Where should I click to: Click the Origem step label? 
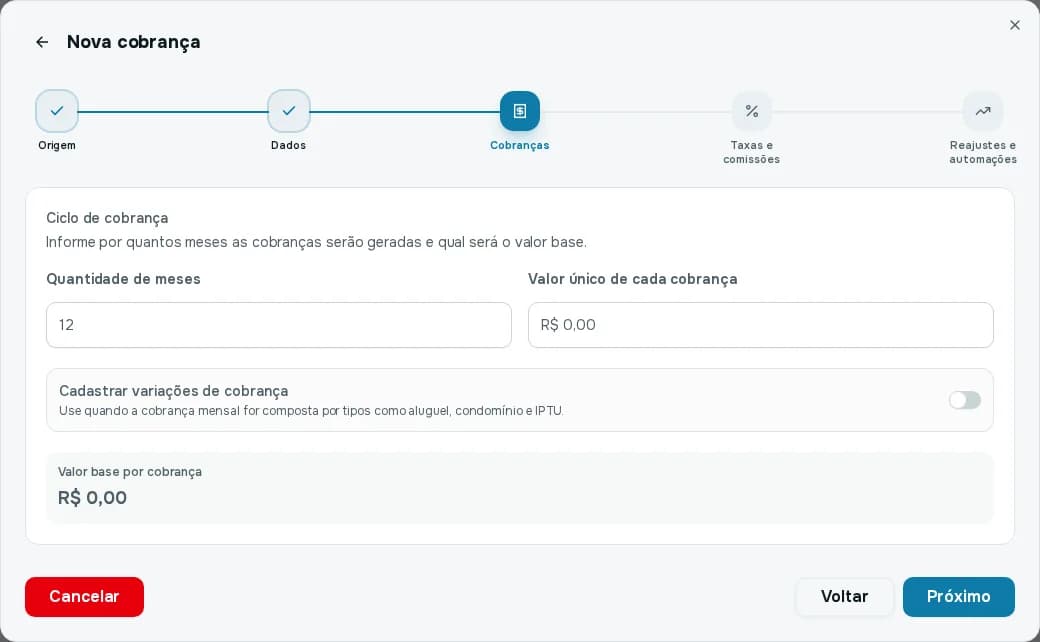tap(57, 145)
